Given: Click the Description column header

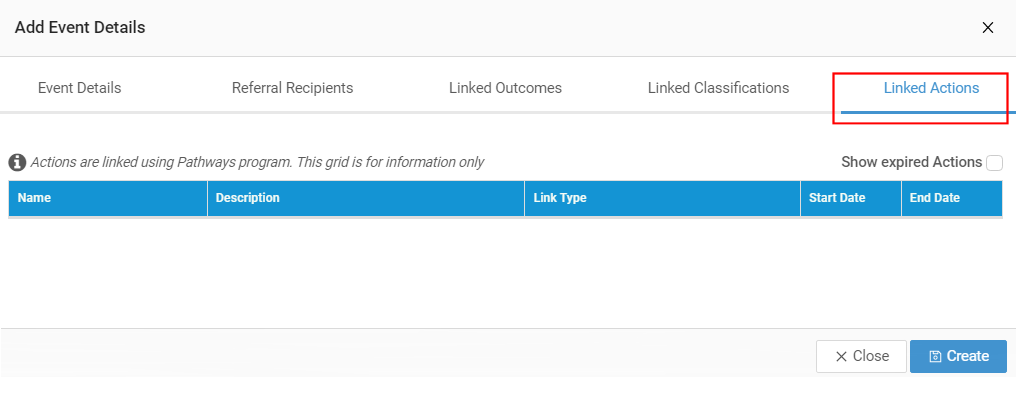Looking at the screenshot, I should 366,198.
